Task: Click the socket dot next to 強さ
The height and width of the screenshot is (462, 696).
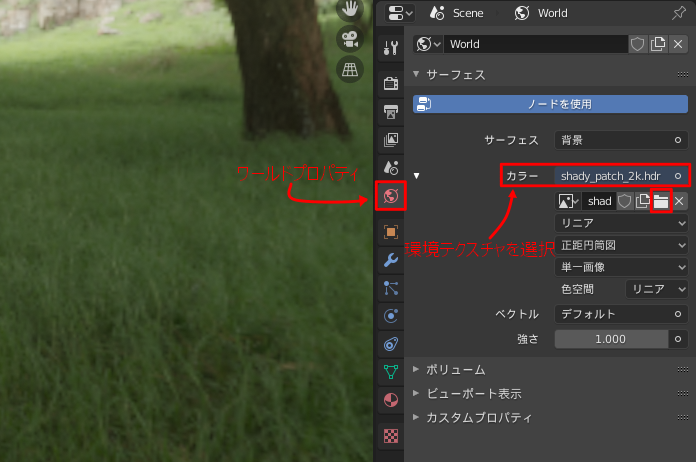Action: [678, 339]
